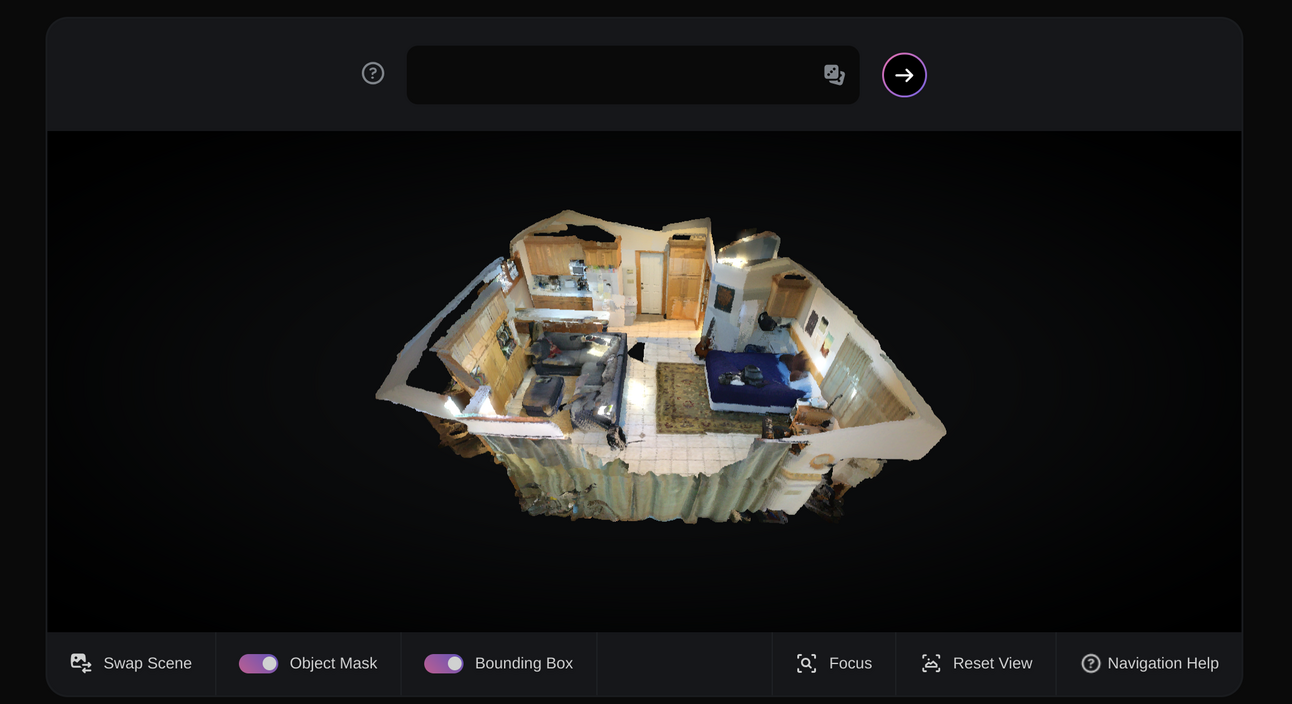Click the Swap Scene image icon
This screenshot has width=1292, height=704.
(81, 663)
